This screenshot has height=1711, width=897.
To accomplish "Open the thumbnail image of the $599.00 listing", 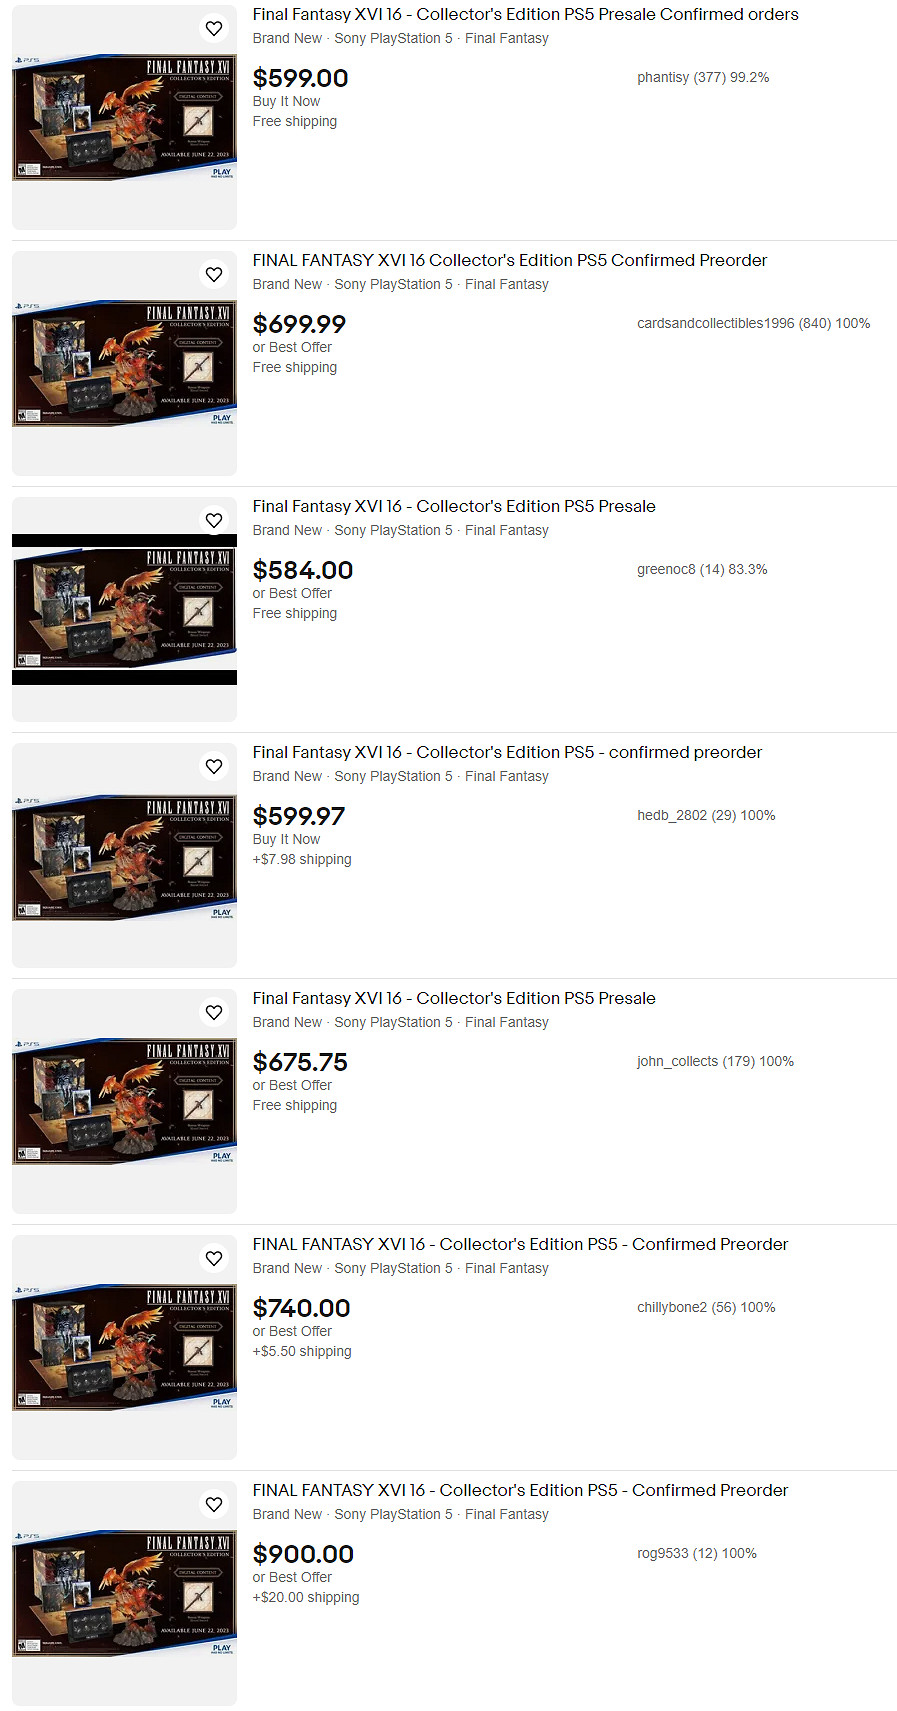I will click(x=124, y=117).
